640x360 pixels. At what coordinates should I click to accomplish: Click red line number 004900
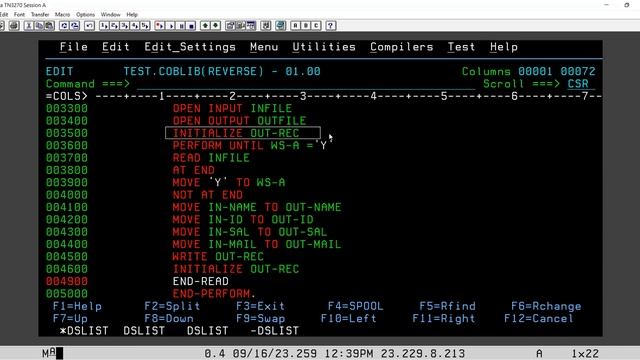coord(67,281)
